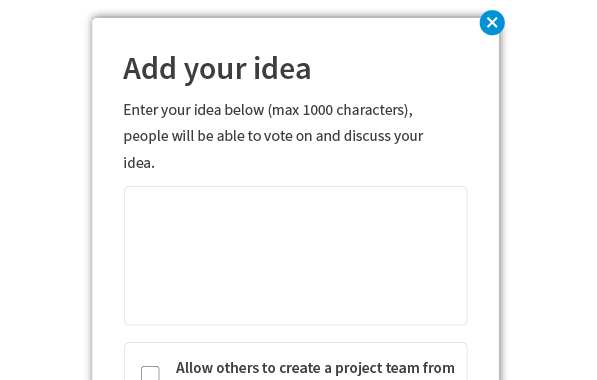The width and height of the screenshot is (597, 380).
Task: Focus the idea text area
Action: click(x=295, y=255)
